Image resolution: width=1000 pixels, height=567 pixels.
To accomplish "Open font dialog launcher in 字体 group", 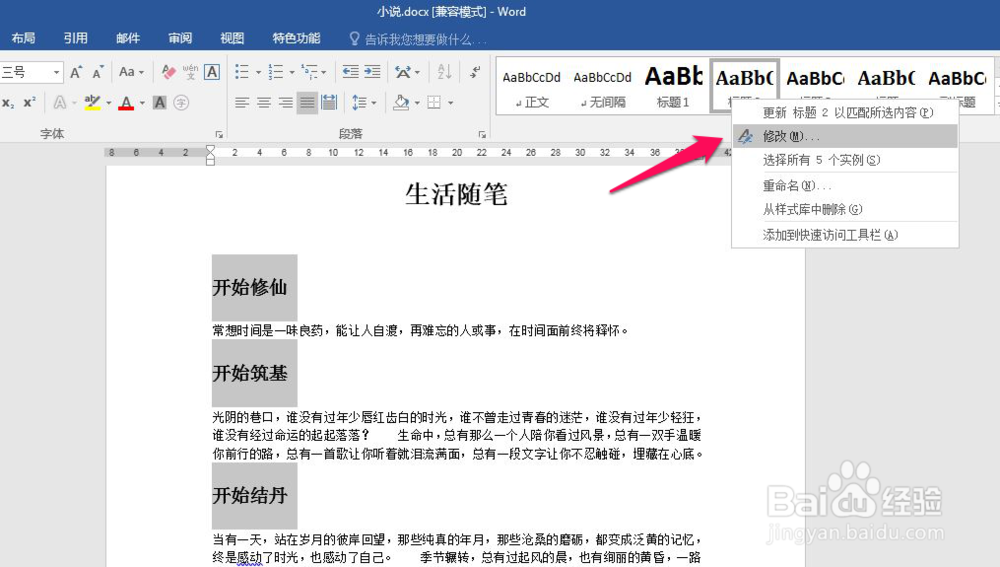I will [219, 135].
